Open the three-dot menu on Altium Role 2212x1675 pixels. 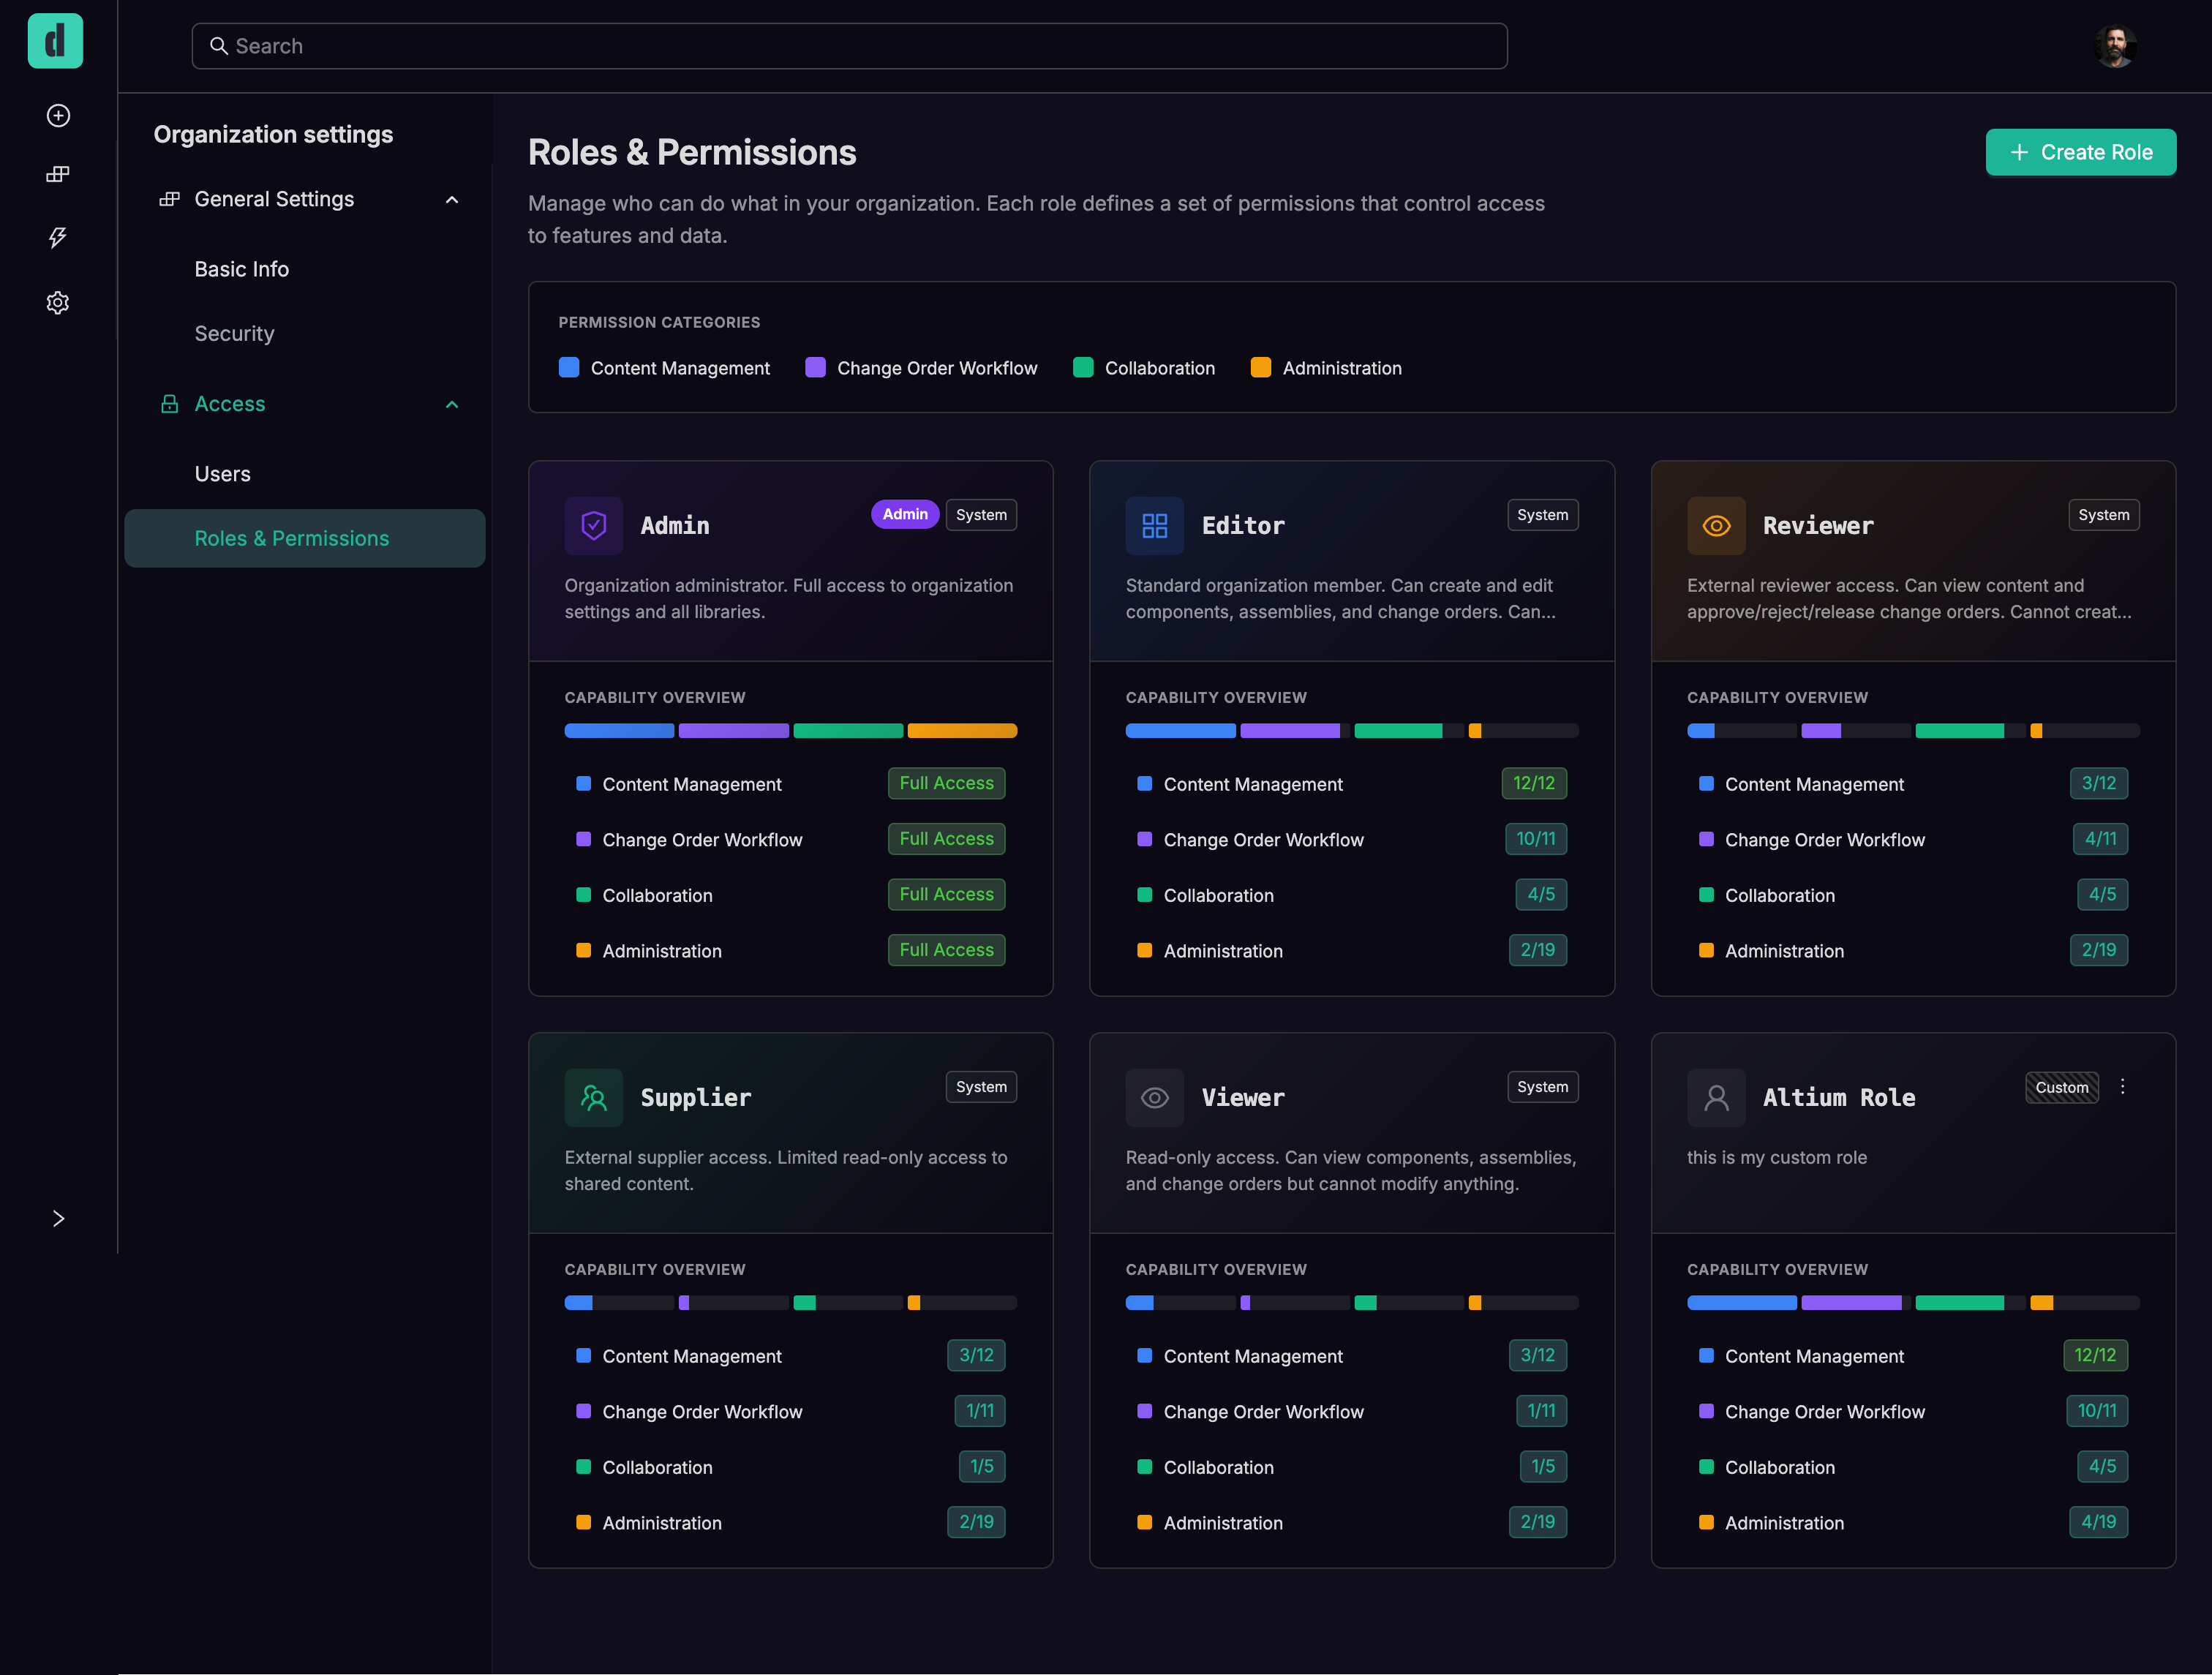pyautogui.click(x=2122, y=1086)
